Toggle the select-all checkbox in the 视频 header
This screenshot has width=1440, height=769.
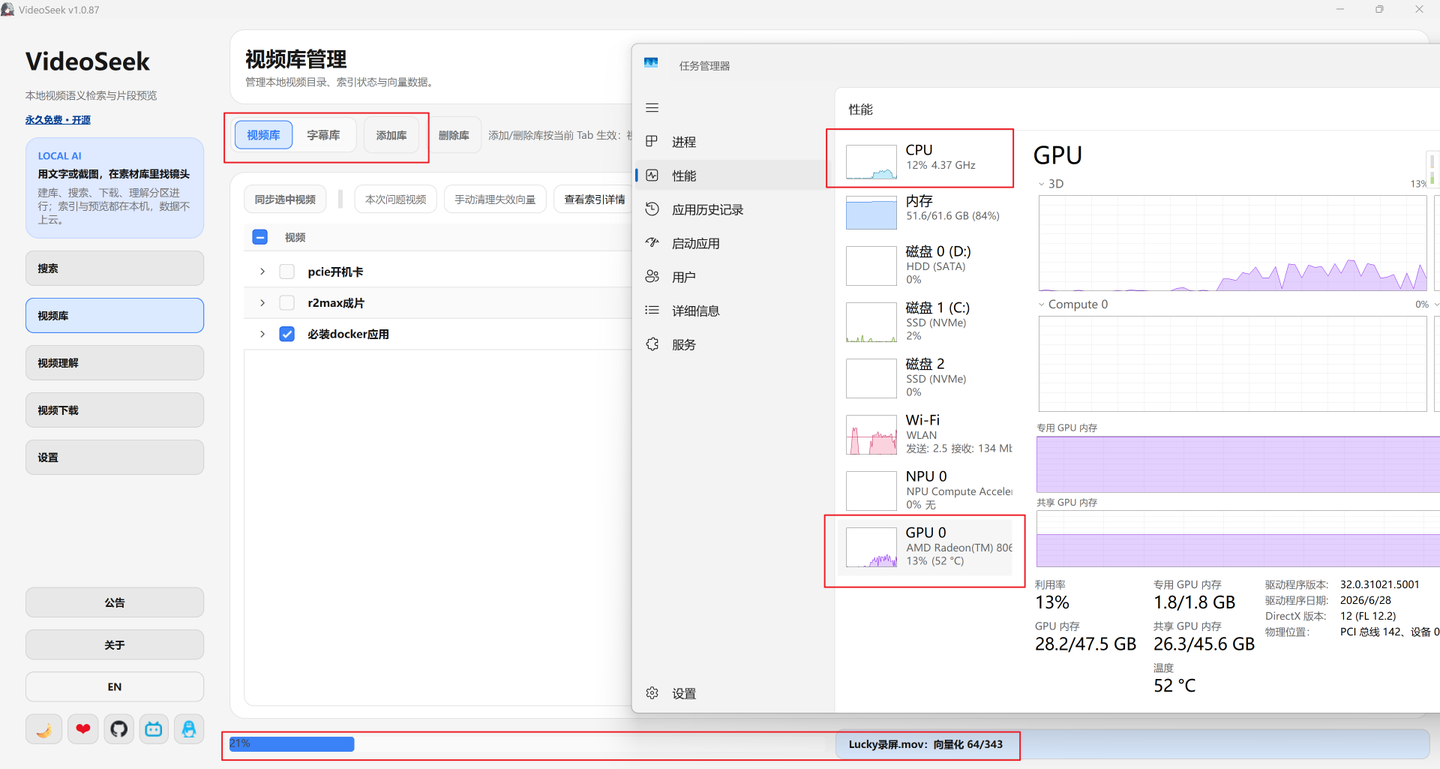[x=260, y=237]
